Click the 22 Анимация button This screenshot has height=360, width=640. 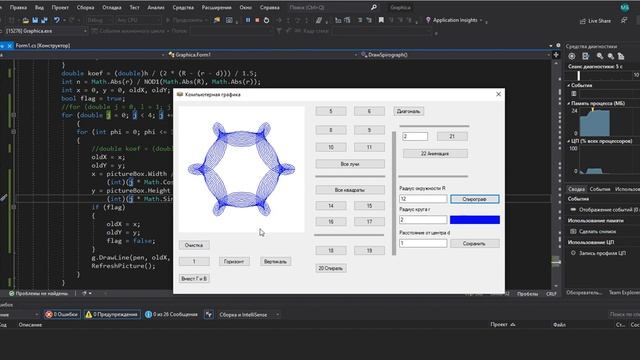[435, 153]
